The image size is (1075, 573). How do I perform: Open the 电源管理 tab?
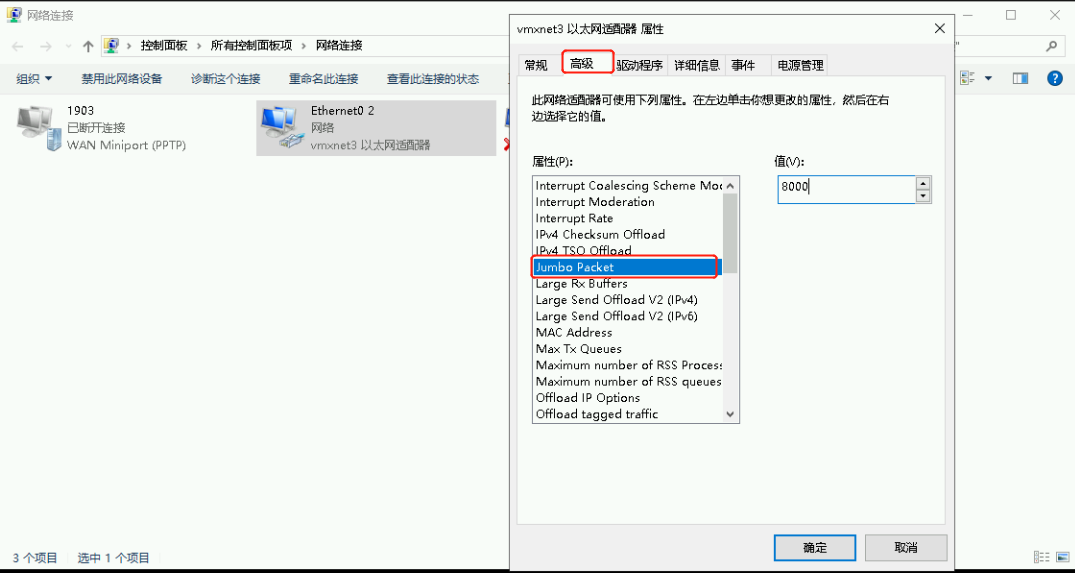point(799,65)
